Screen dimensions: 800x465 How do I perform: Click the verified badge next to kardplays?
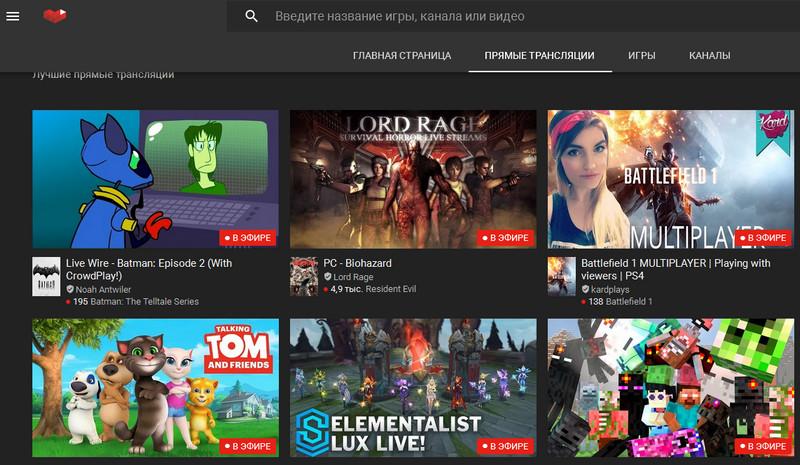(585, 289)
